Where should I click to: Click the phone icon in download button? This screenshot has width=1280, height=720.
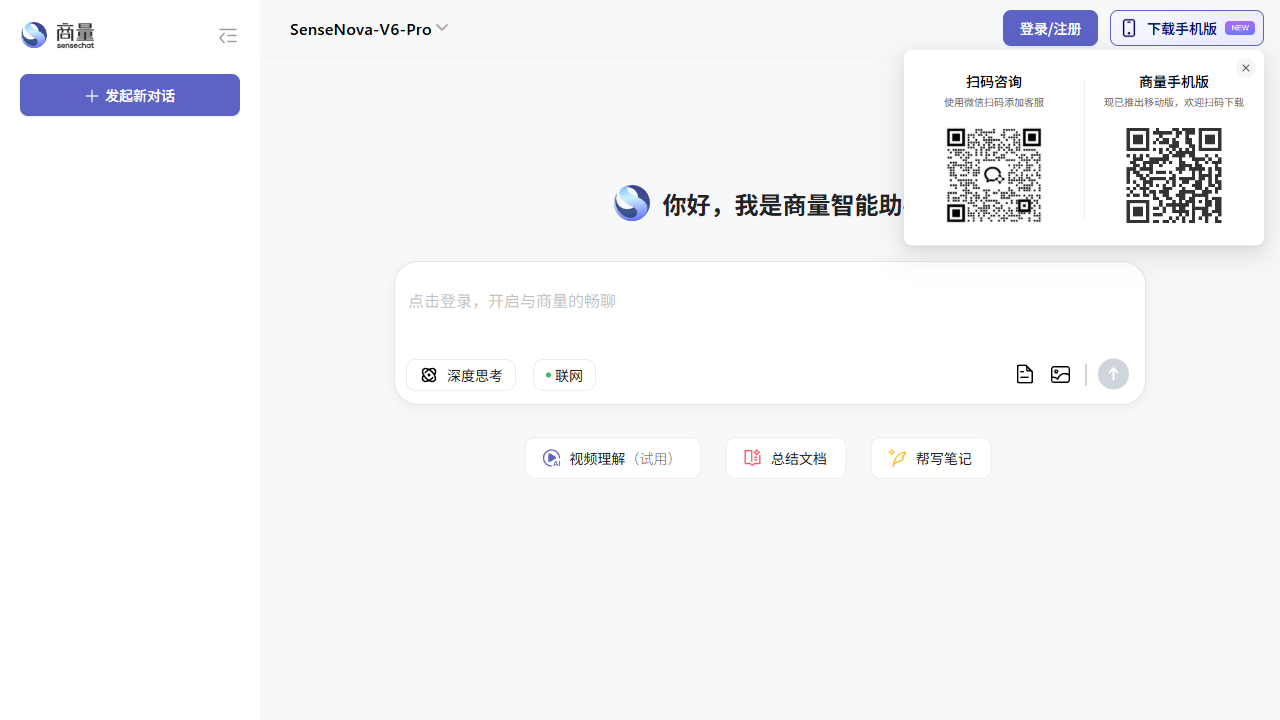point(1129,28)
